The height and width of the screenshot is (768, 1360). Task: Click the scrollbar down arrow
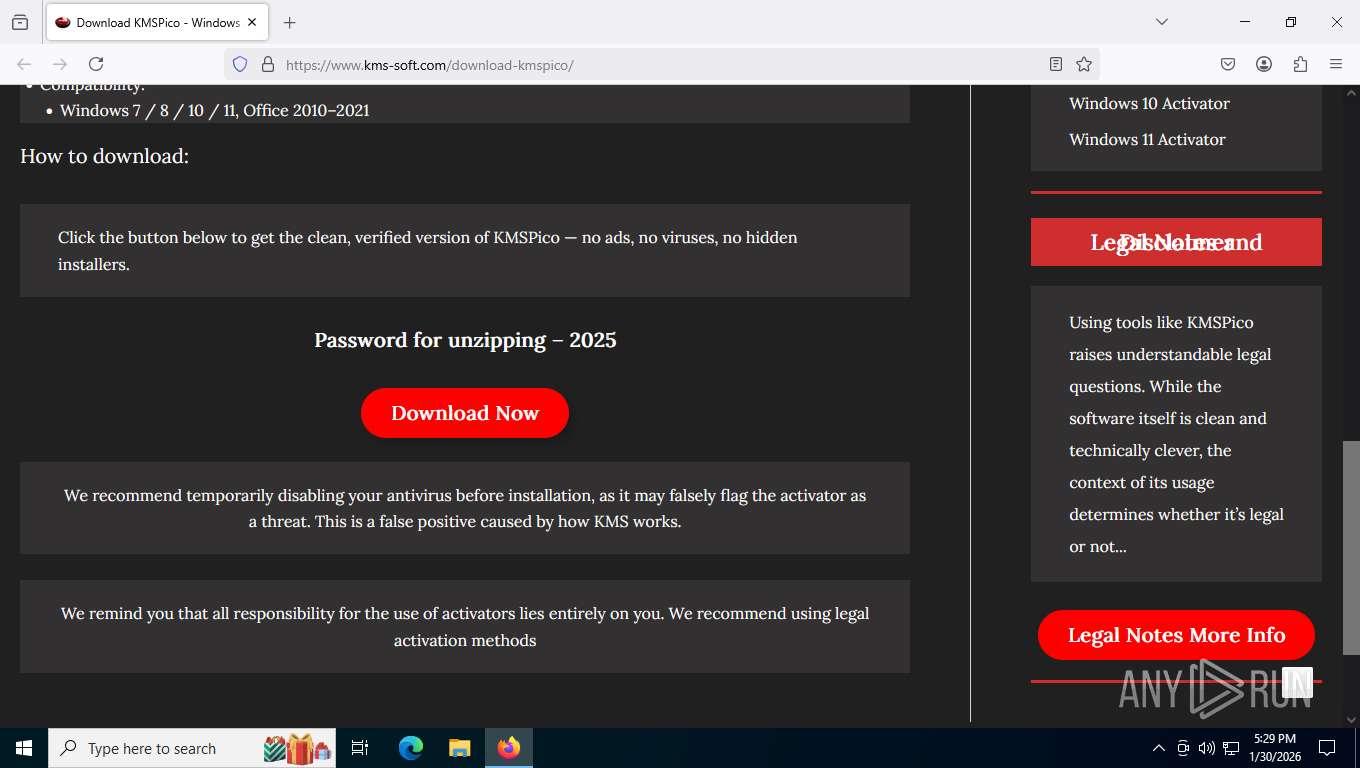coord(1351,718)
